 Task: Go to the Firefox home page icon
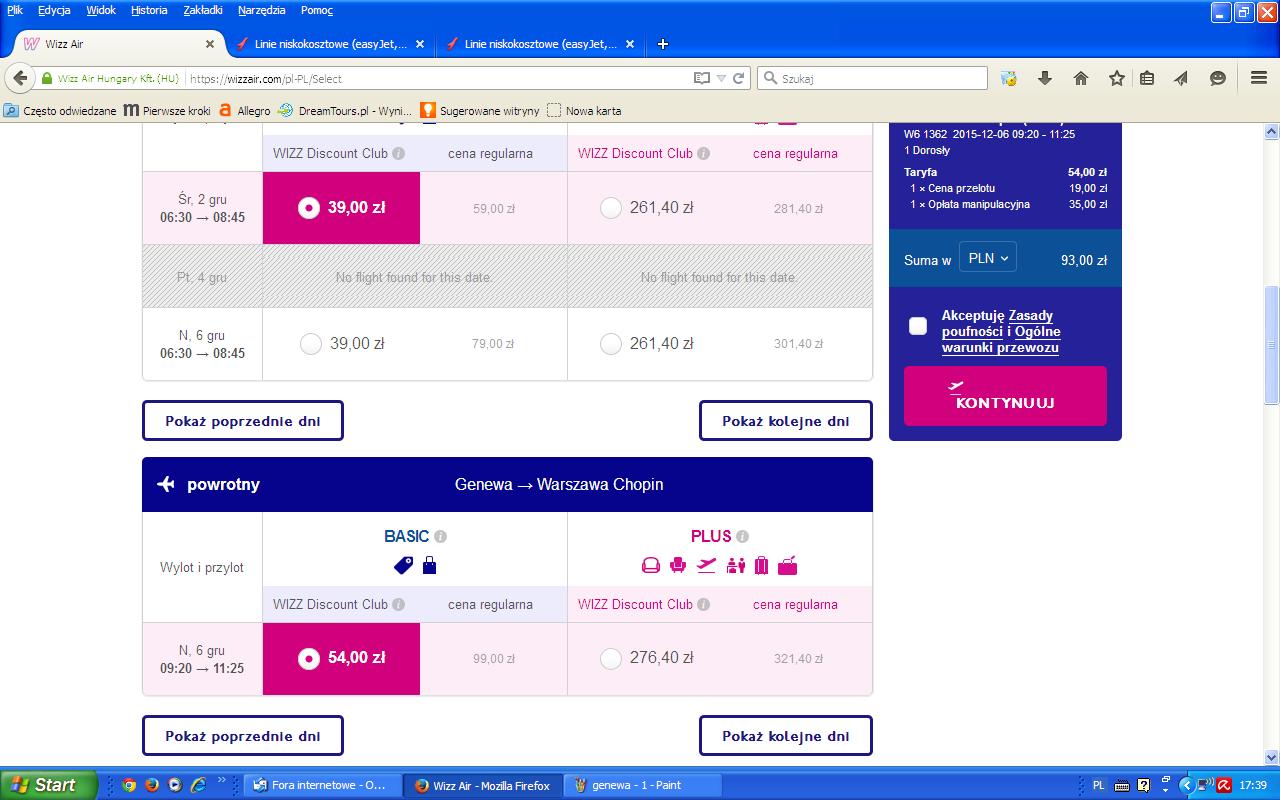coord(1081,78)
